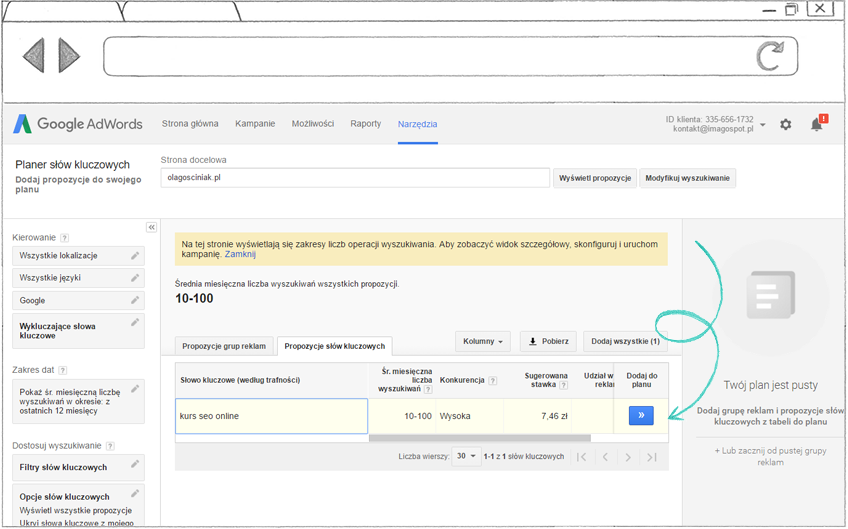Screen dimensions: 848x529
Task: Edit Wszystkie języki with pencil icon
Action: [135, 278]
